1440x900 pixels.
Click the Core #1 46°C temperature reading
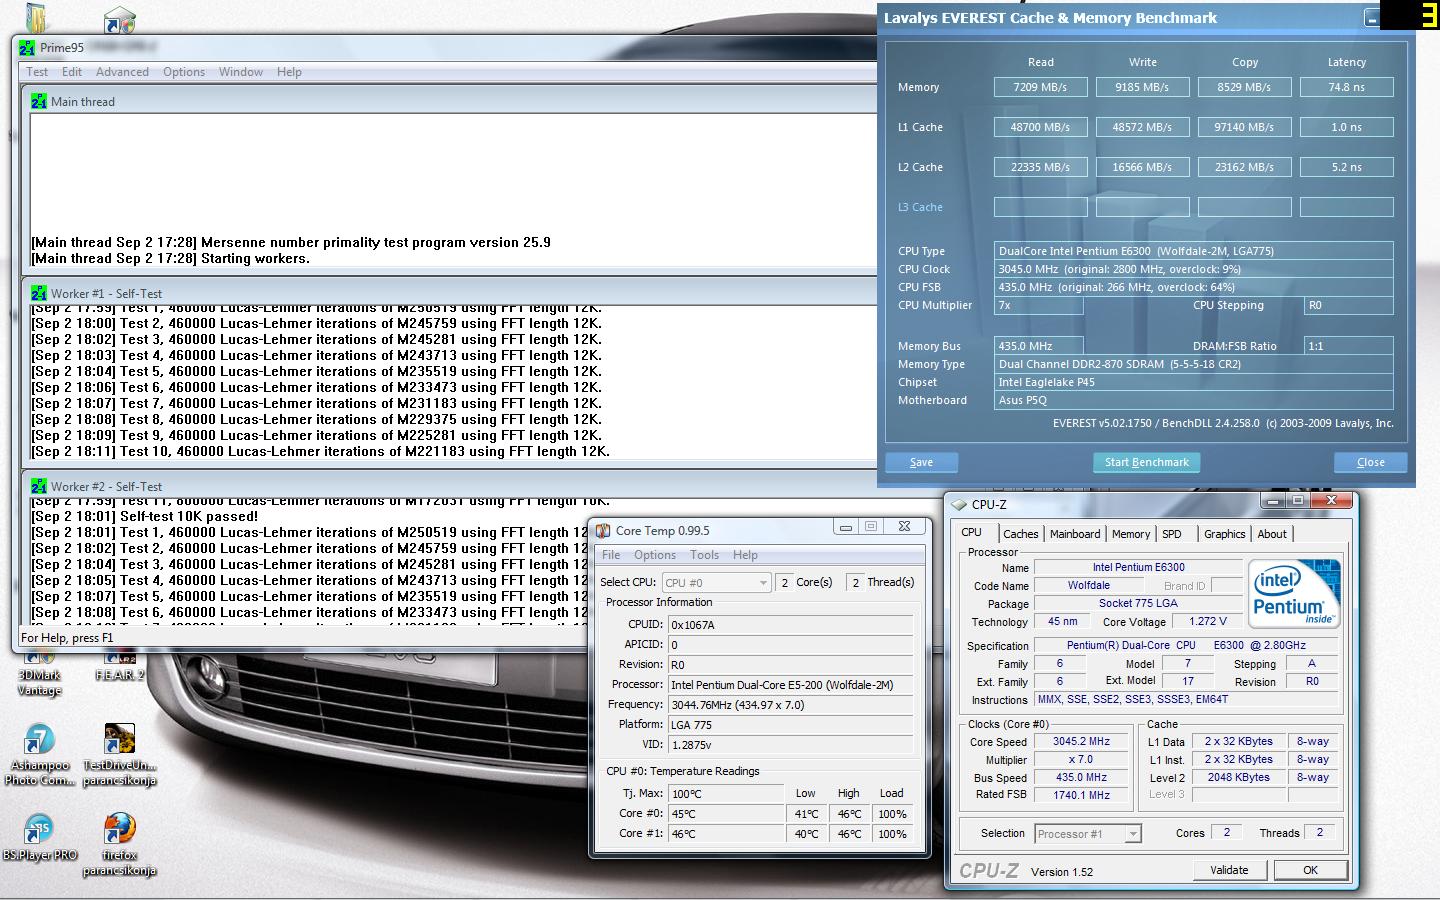click(x=727, y=834)
